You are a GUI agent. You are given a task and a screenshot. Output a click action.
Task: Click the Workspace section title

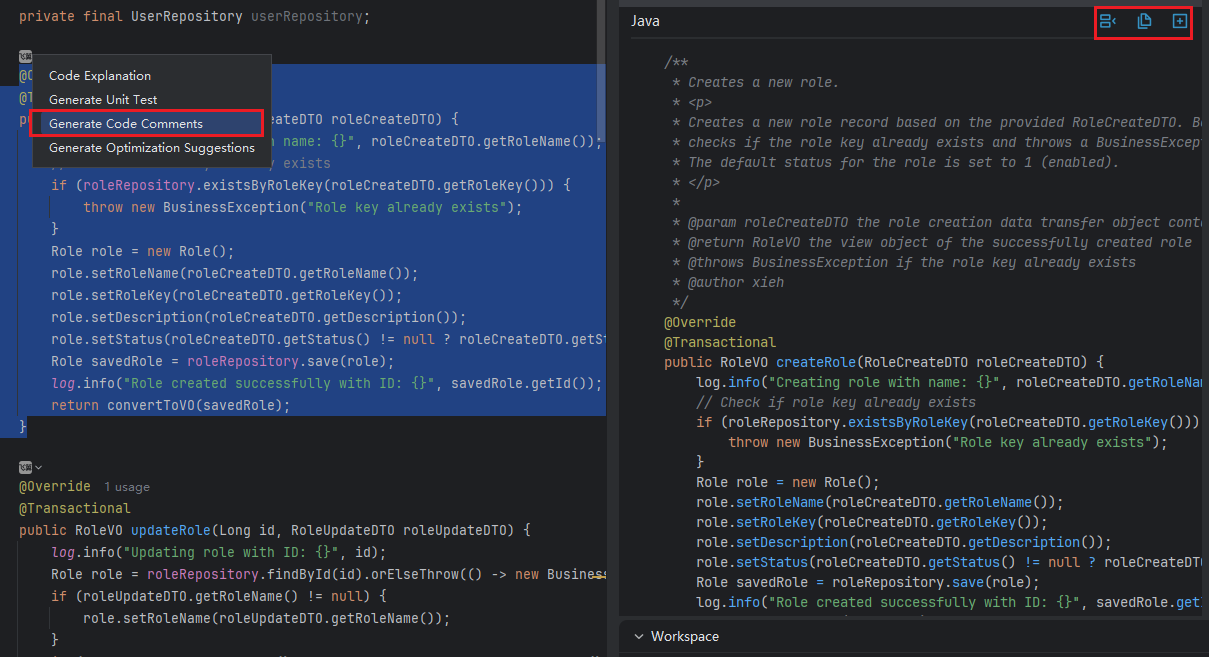(684, 636)
